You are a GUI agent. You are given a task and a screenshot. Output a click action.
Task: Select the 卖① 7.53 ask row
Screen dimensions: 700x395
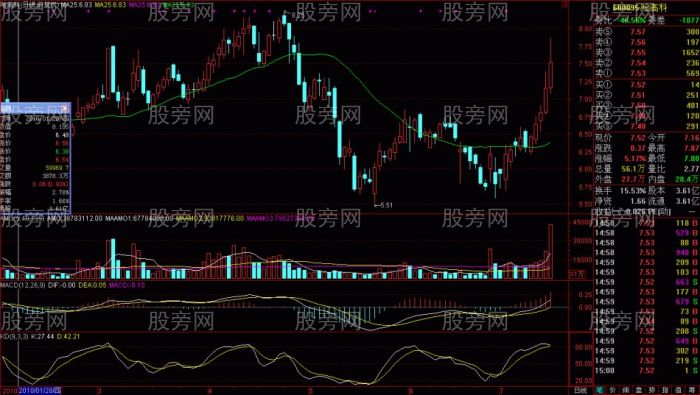tap(647, 73)
